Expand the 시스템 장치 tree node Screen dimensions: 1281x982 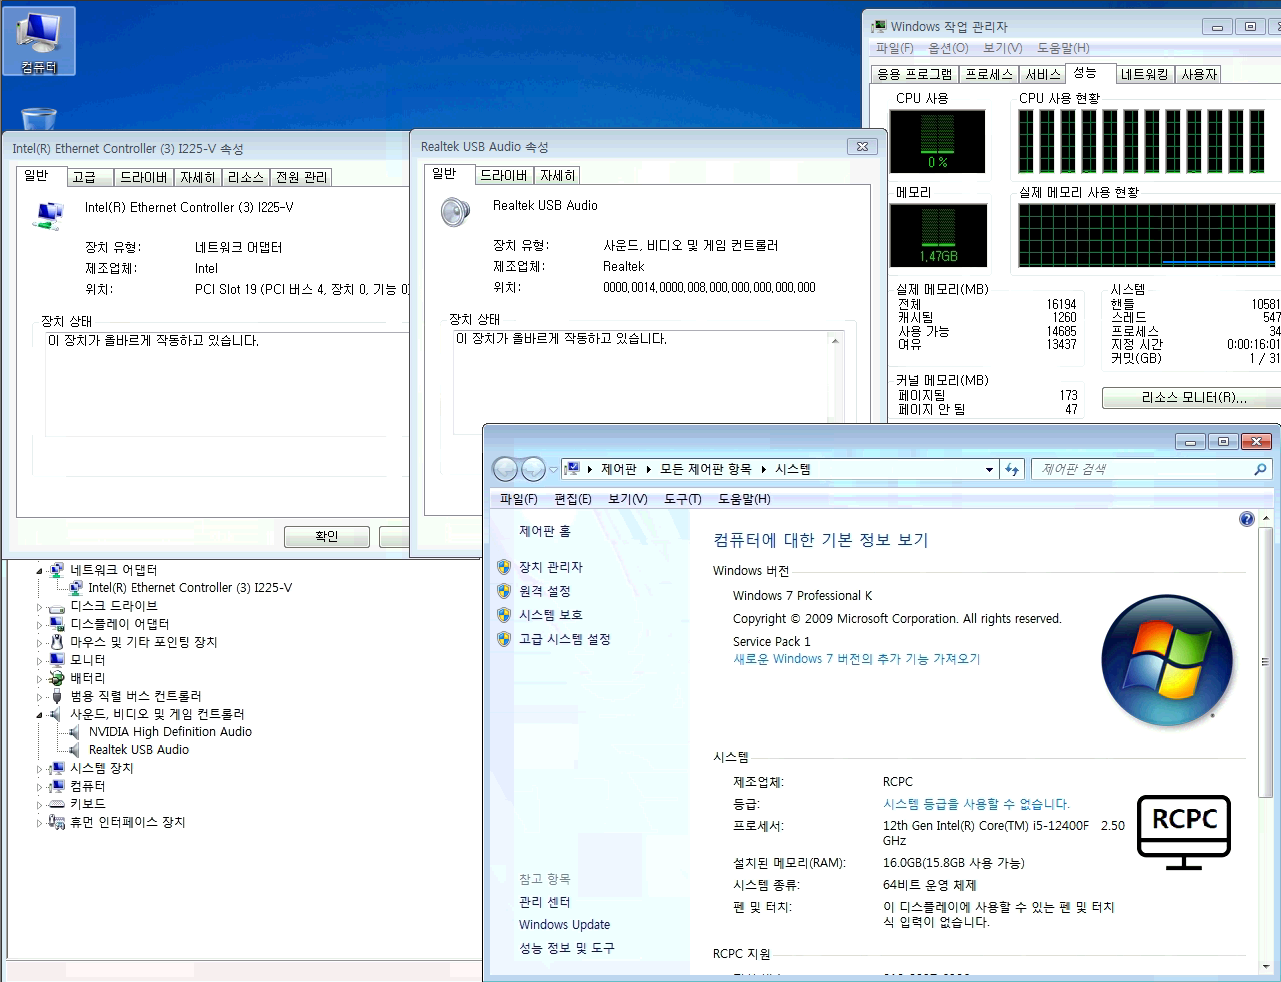coord(40,769)
